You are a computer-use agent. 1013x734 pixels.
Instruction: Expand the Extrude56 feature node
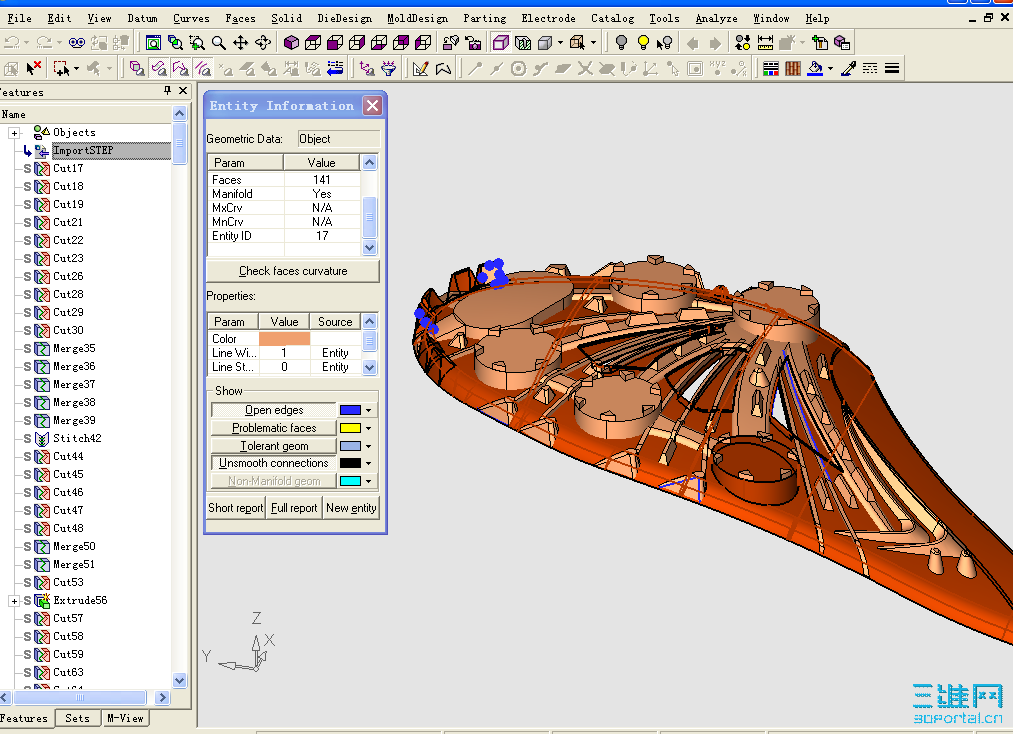click(x=14, y=601)
